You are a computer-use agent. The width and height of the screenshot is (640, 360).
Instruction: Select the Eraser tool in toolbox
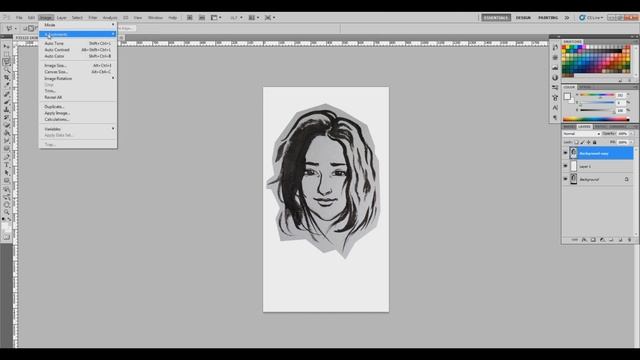pos(7,125)
